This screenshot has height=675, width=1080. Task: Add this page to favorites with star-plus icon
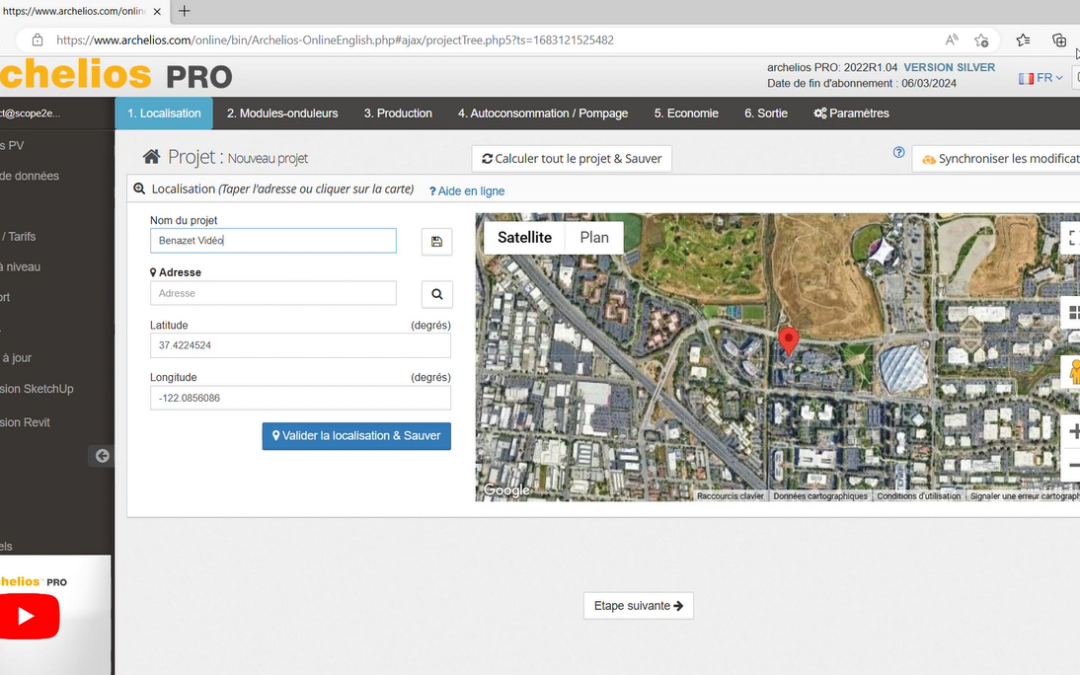[982, 40]
